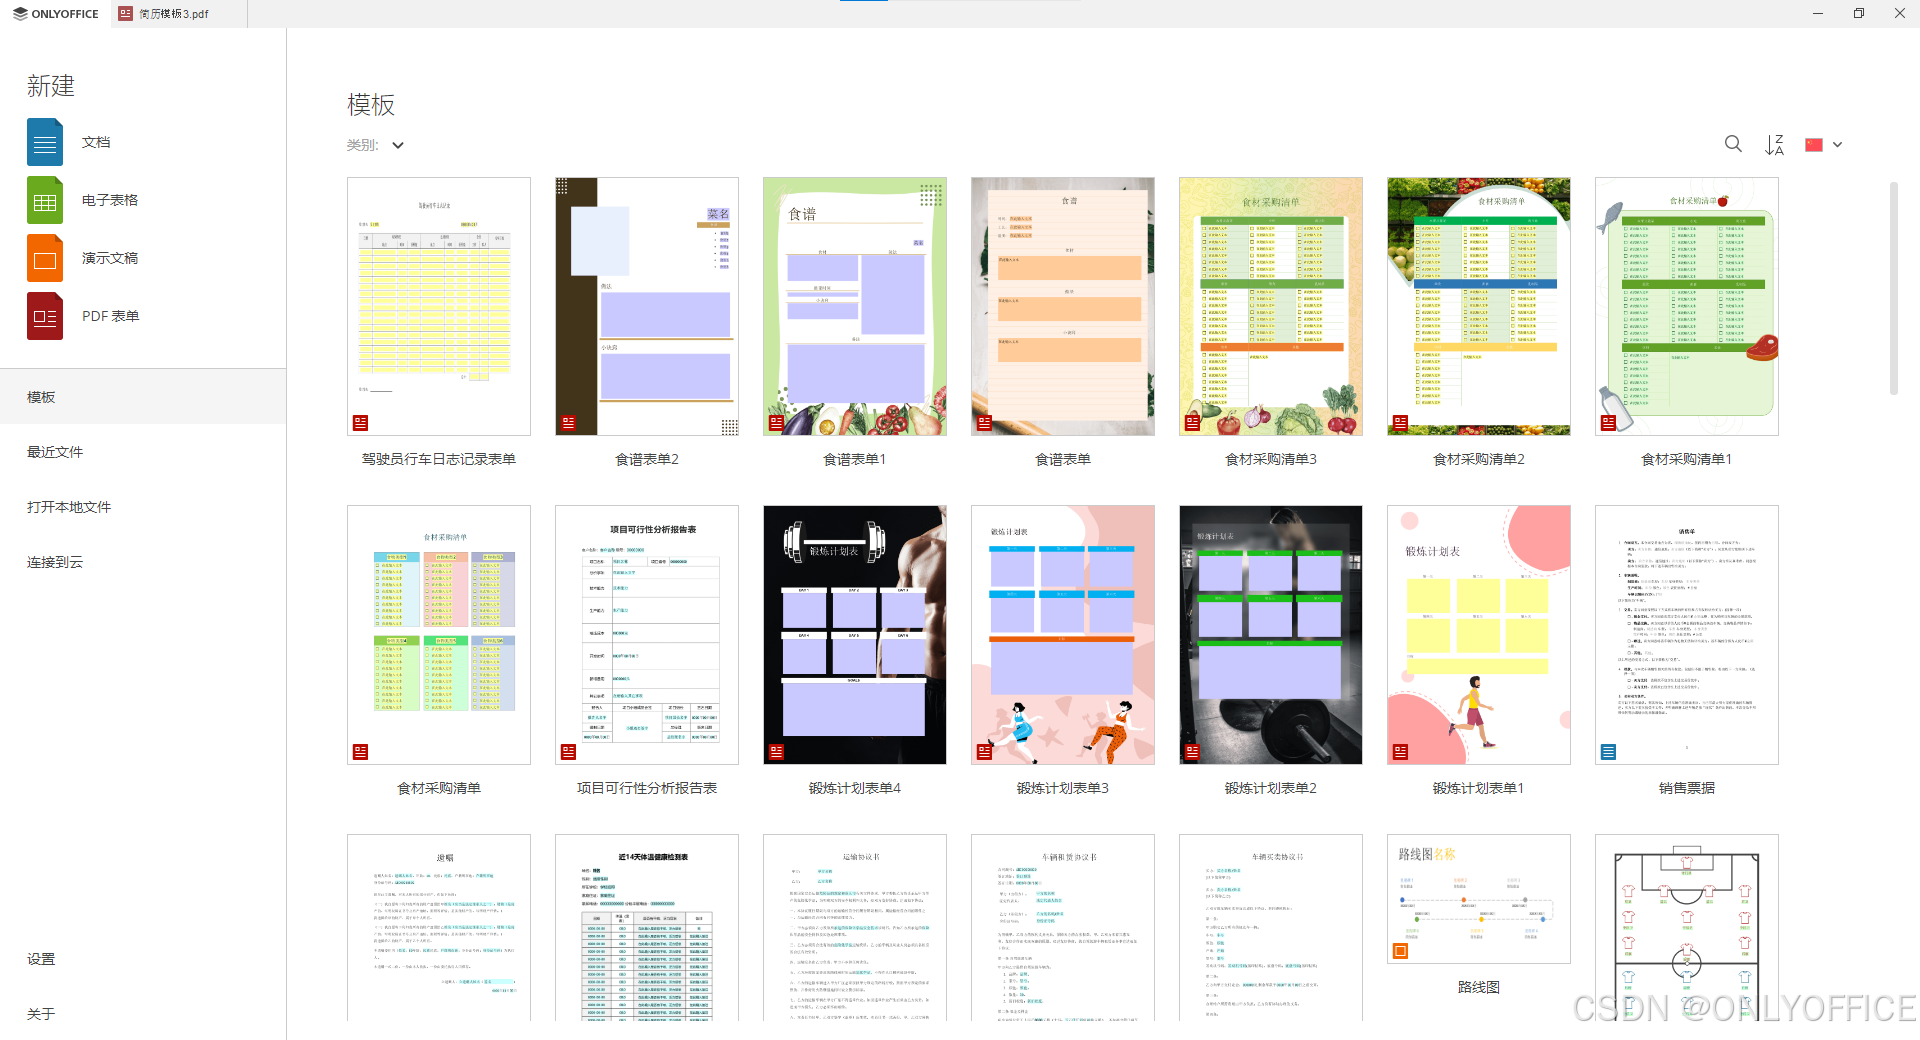
Task: Open the 销售票据 template thumbnail
Action: (x=1687, y=635)
